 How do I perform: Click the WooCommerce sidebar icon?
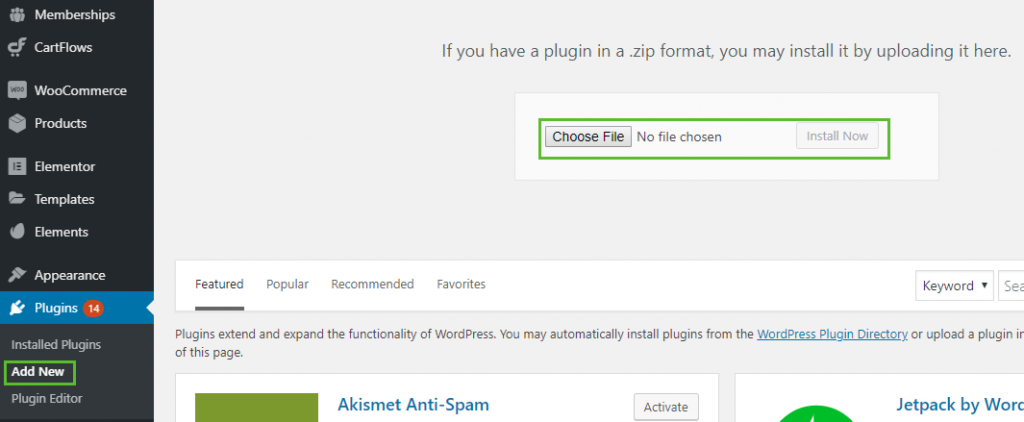point(16,90)
